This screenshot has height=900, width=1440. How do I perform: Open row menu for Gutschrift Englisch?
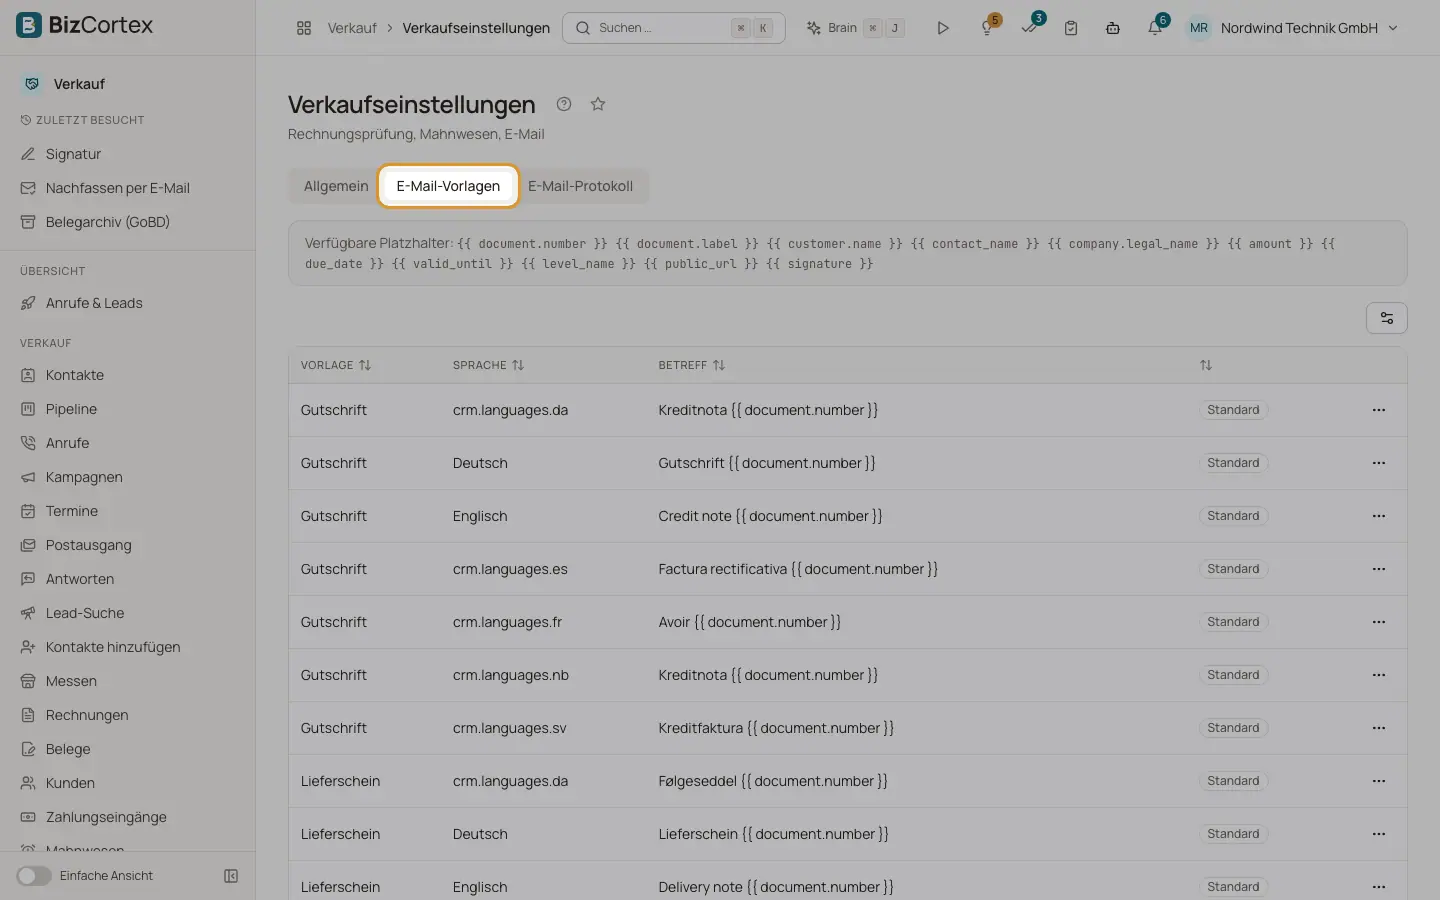pos(1379,516)
